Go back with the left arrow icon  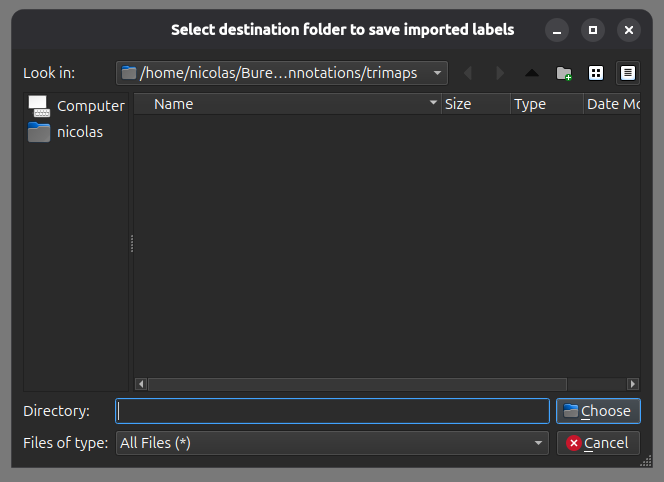pyautogui.click(x=468, y=73)
